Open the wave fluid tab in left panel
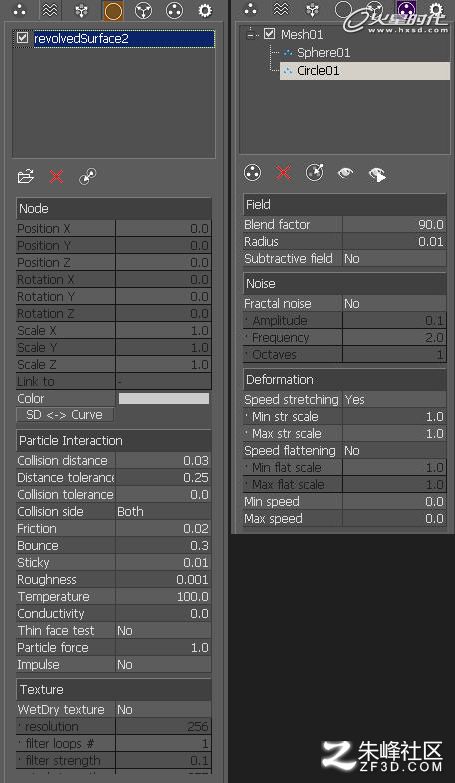This screenshot has height=783, width=455. (50, 10)
